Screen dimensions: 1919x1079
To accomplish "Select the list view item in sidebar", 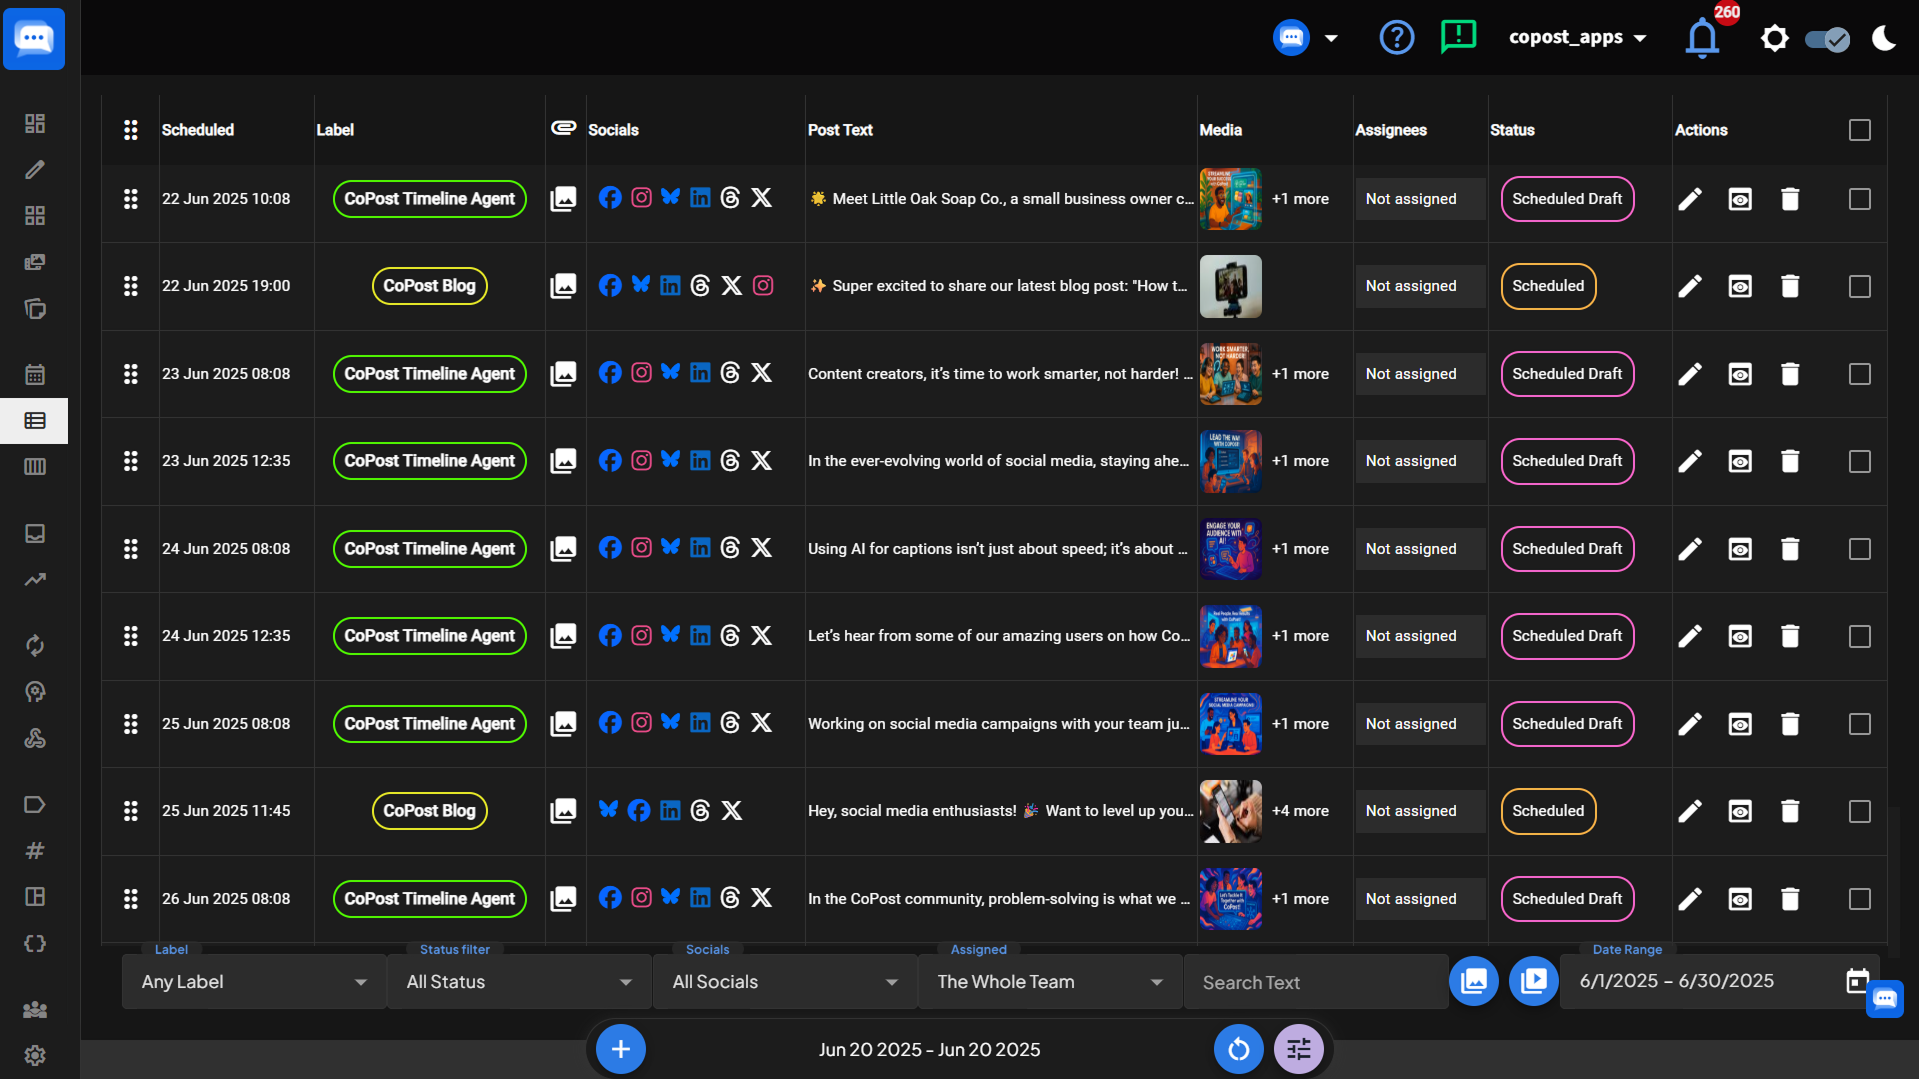I will click(35, 421).
